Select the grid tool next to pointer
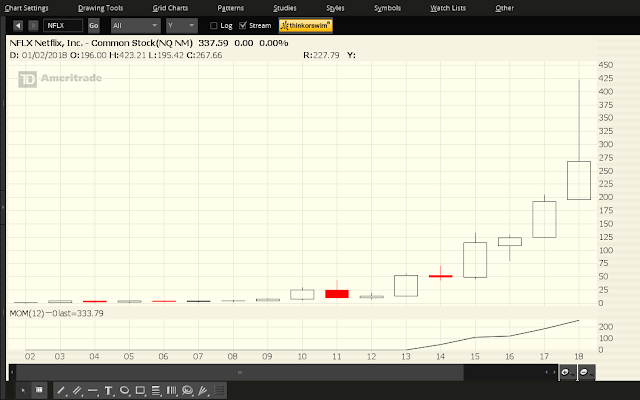The image size is (640, 400). [x=39, y=391]
